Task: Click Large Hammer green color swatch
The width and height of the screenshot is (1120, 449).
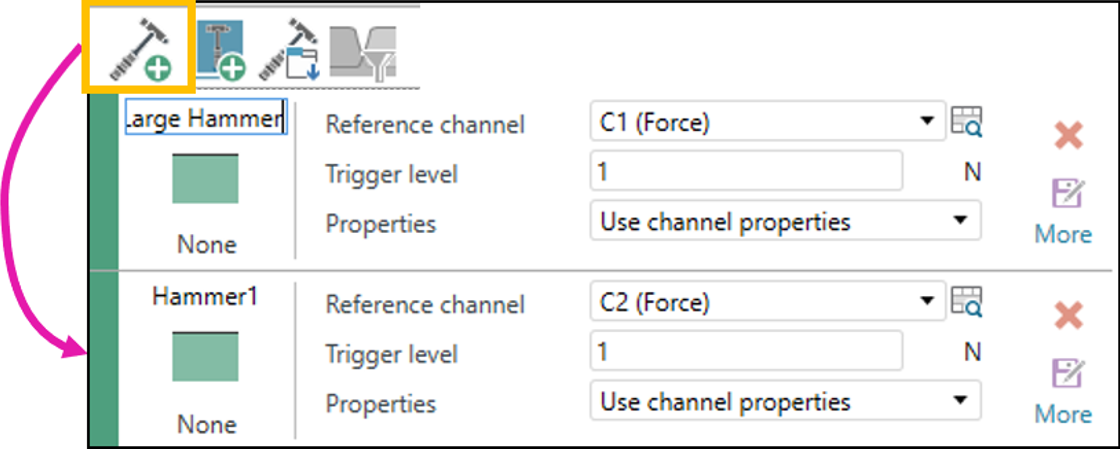Action: pos(205,179)
